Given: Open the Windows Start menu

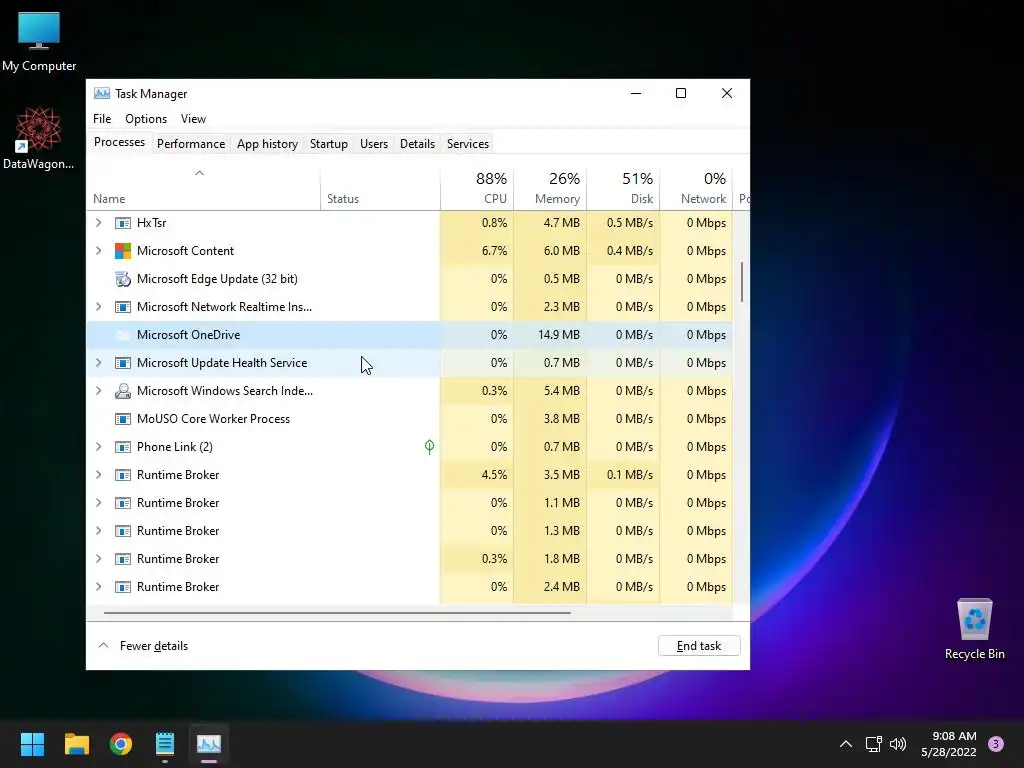Looking at the screenshot, I should [x=32, y=744].
